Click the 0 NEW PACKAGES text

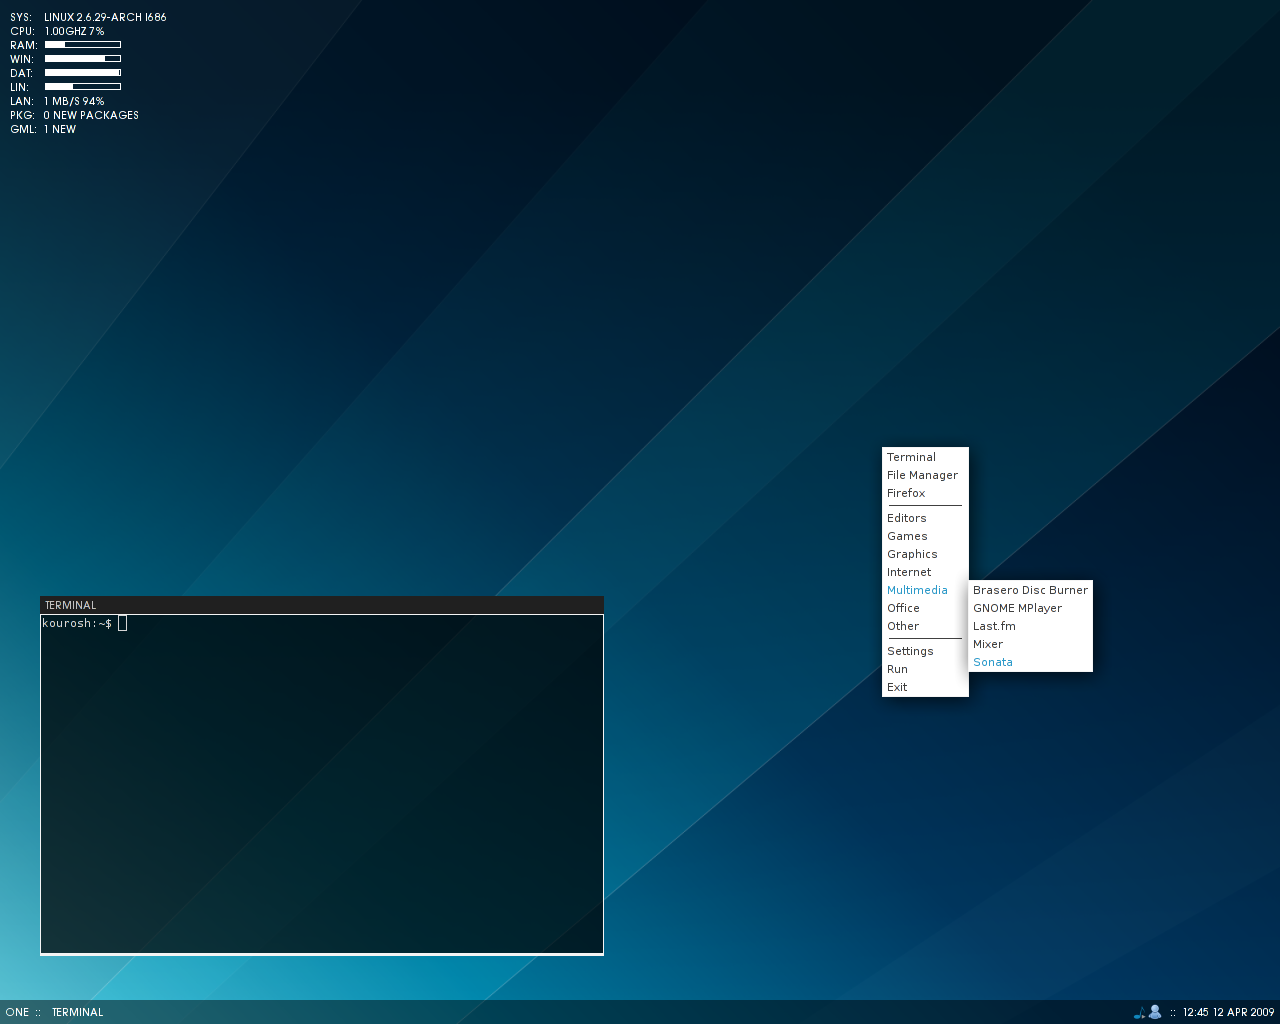91,115
